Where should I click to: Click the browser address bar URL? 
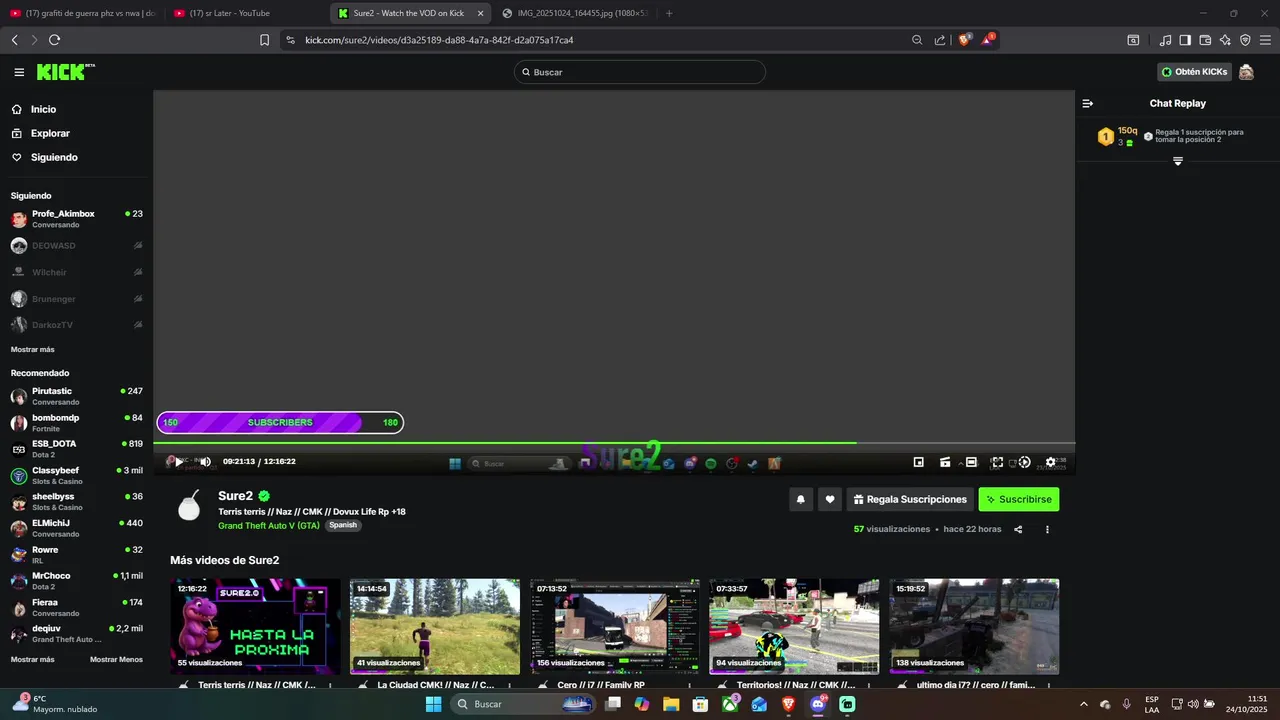tap(439, 40)
